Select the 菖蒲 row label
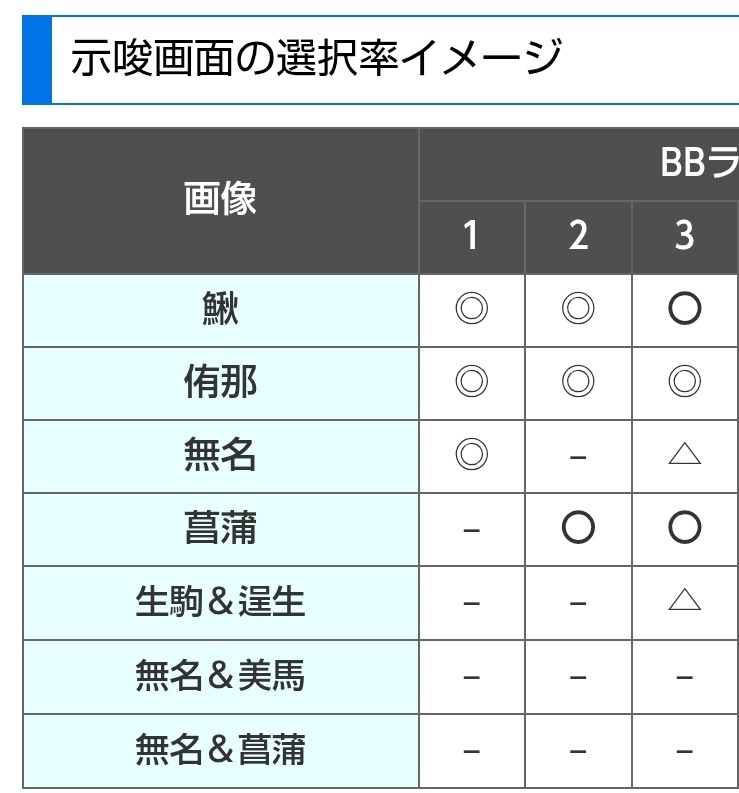Image resolution: width=739 pixels, height=793 pixels. pyautogui.click(x=221, y=529)
